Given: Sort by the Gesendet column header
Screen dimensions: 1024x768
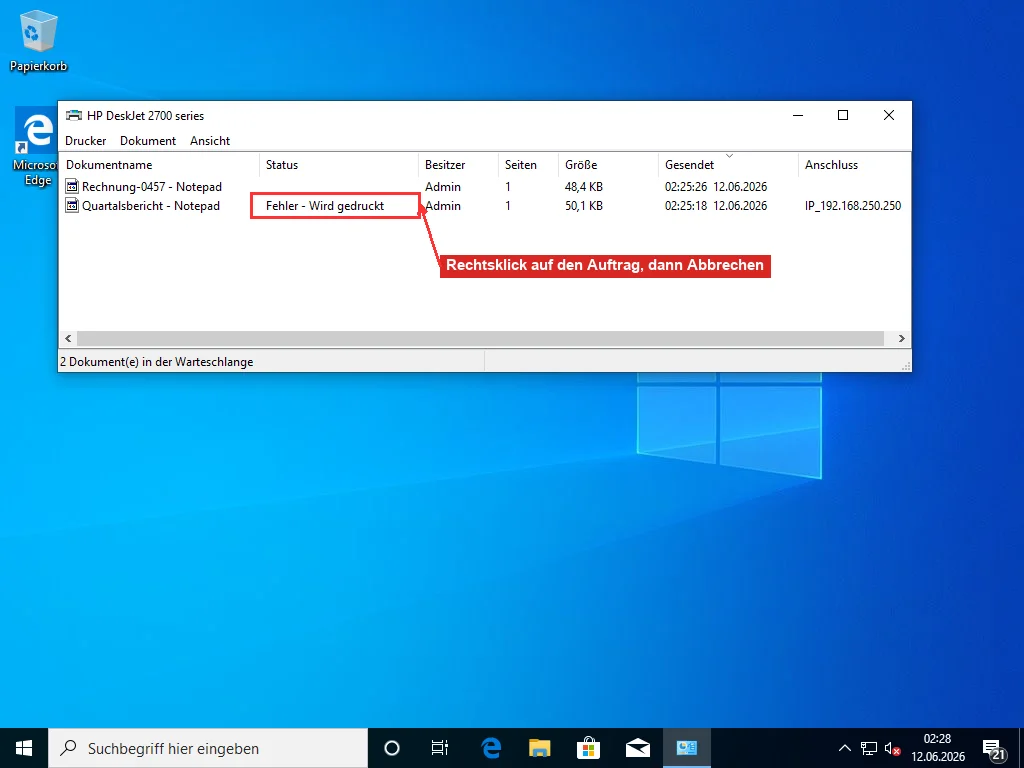Looking at the screenshot, I should pyautogui.click(x=728, y=165).
